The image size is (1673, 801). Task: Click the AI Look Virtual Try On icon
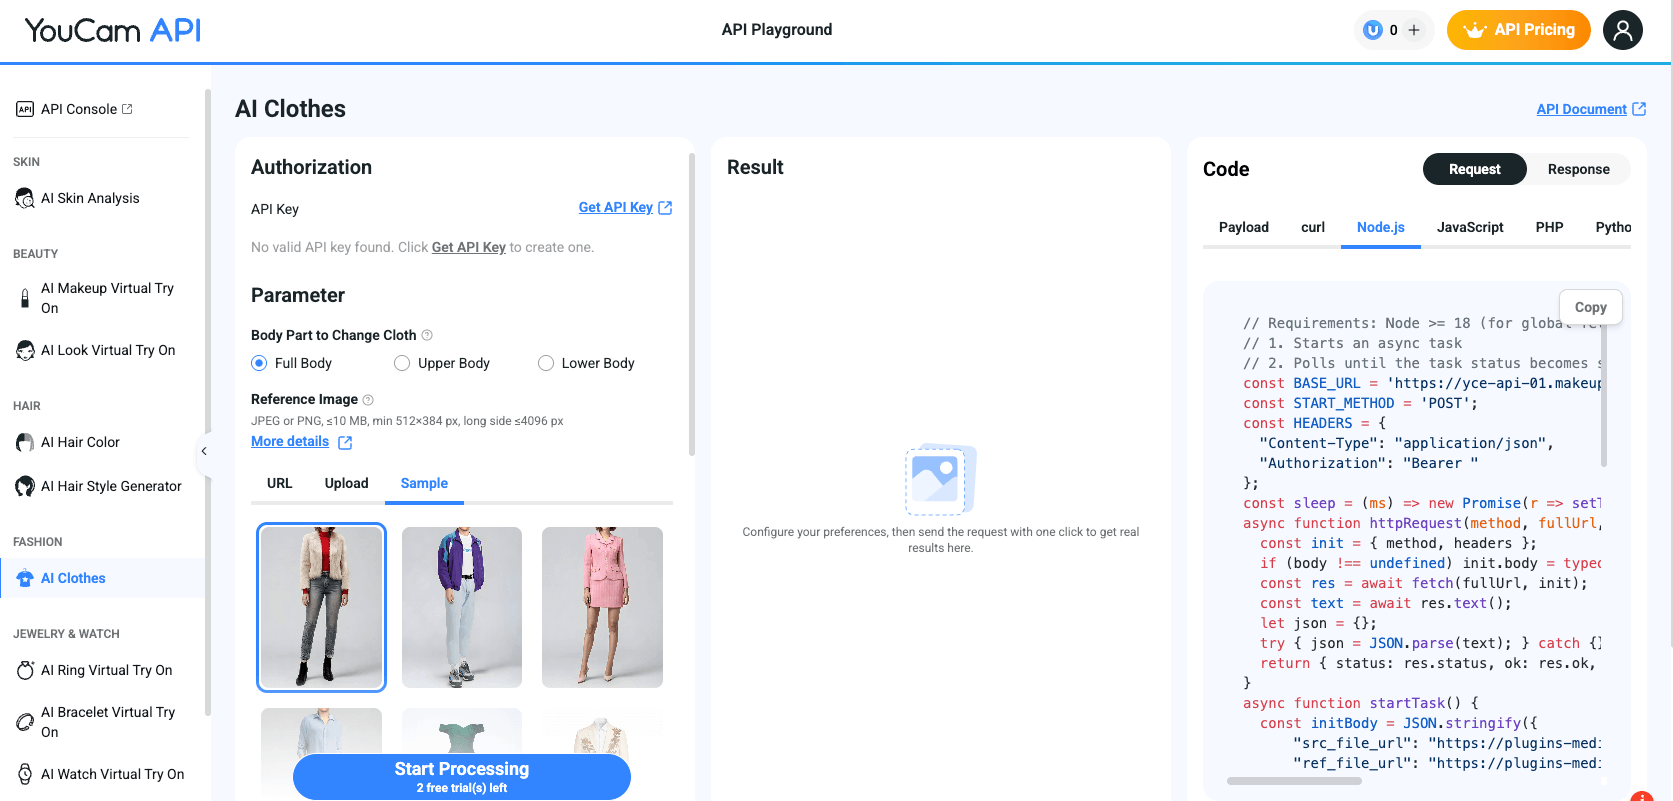pos(25,350)
